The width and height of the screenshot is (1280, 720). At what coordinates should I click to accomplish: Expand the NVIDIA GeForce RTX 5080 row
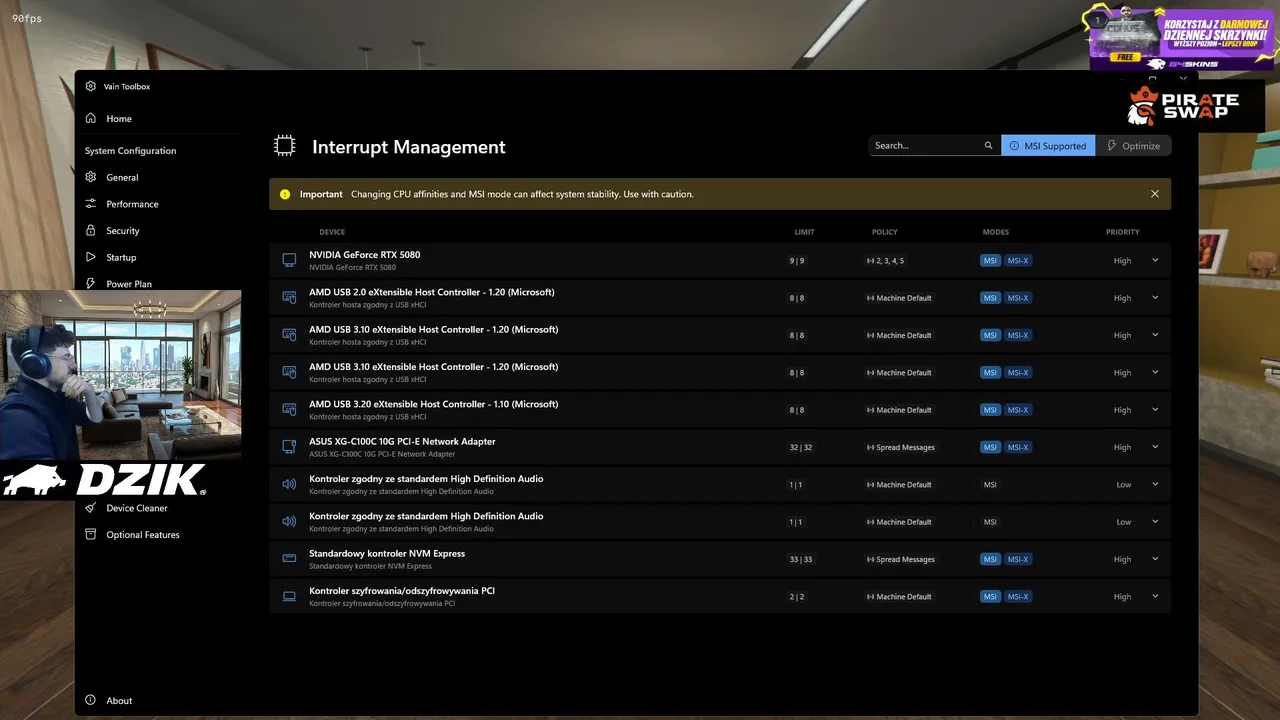(x=1155, y=260)
